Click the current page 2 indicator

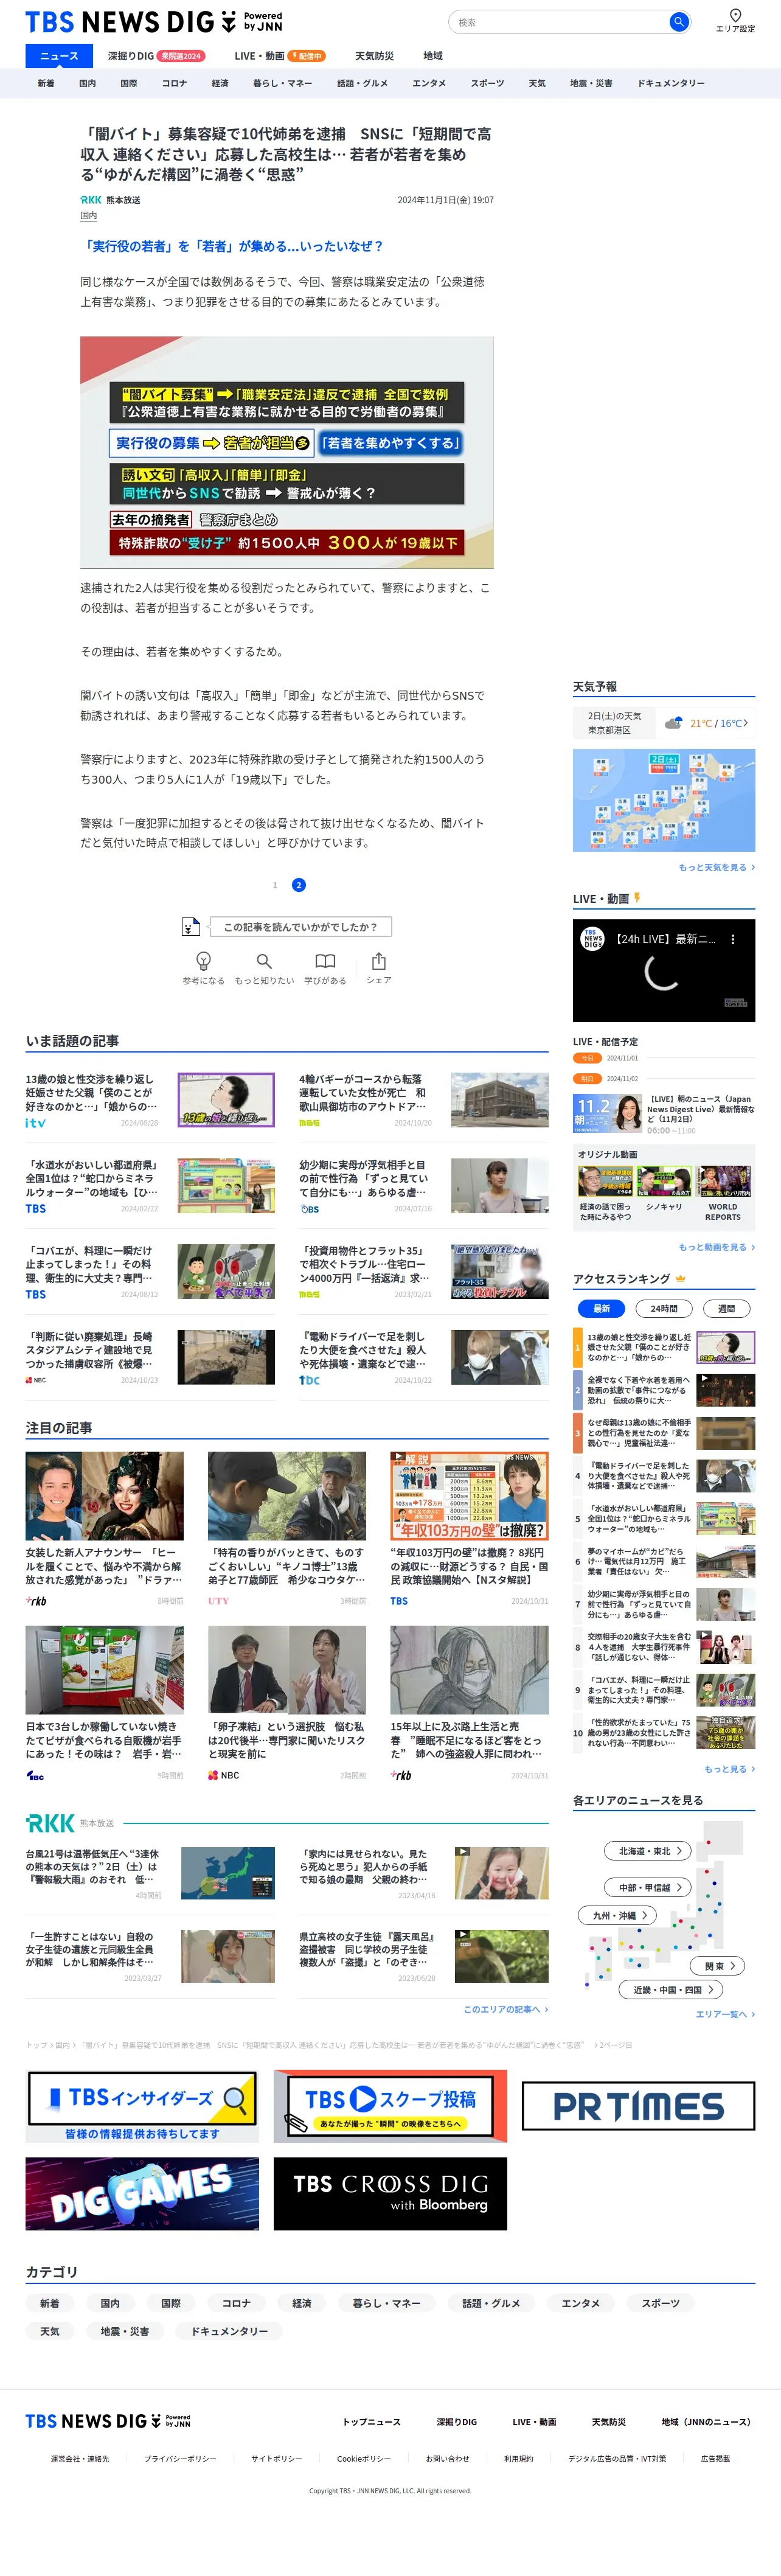coord(298,885)
